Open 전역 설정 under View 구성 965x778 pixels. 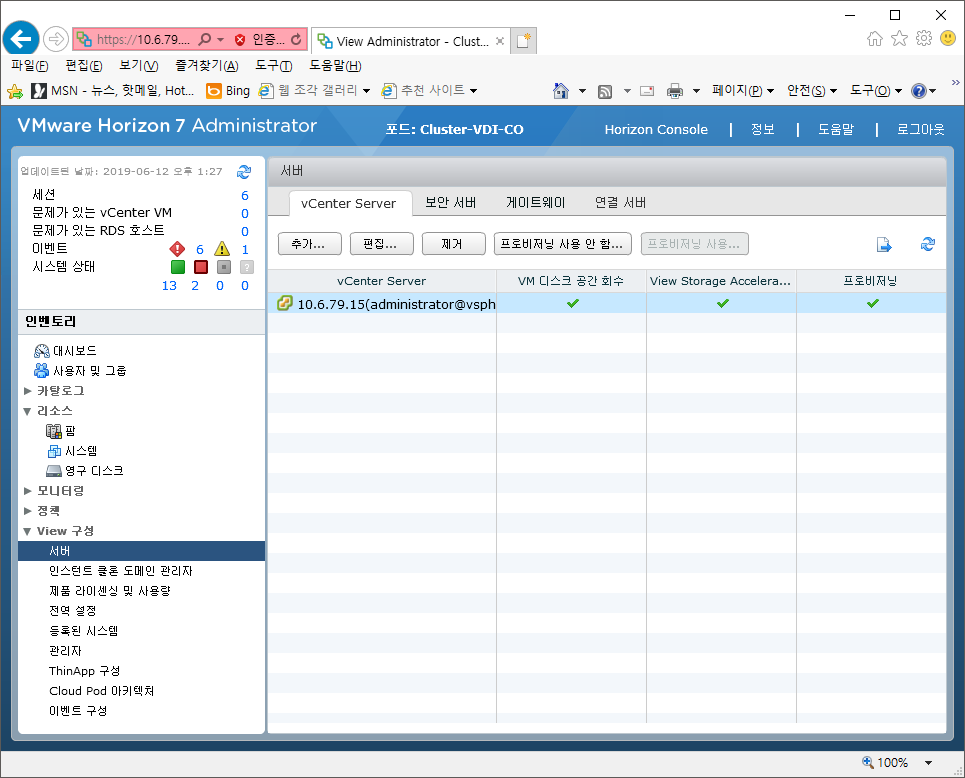click(73, 611)
